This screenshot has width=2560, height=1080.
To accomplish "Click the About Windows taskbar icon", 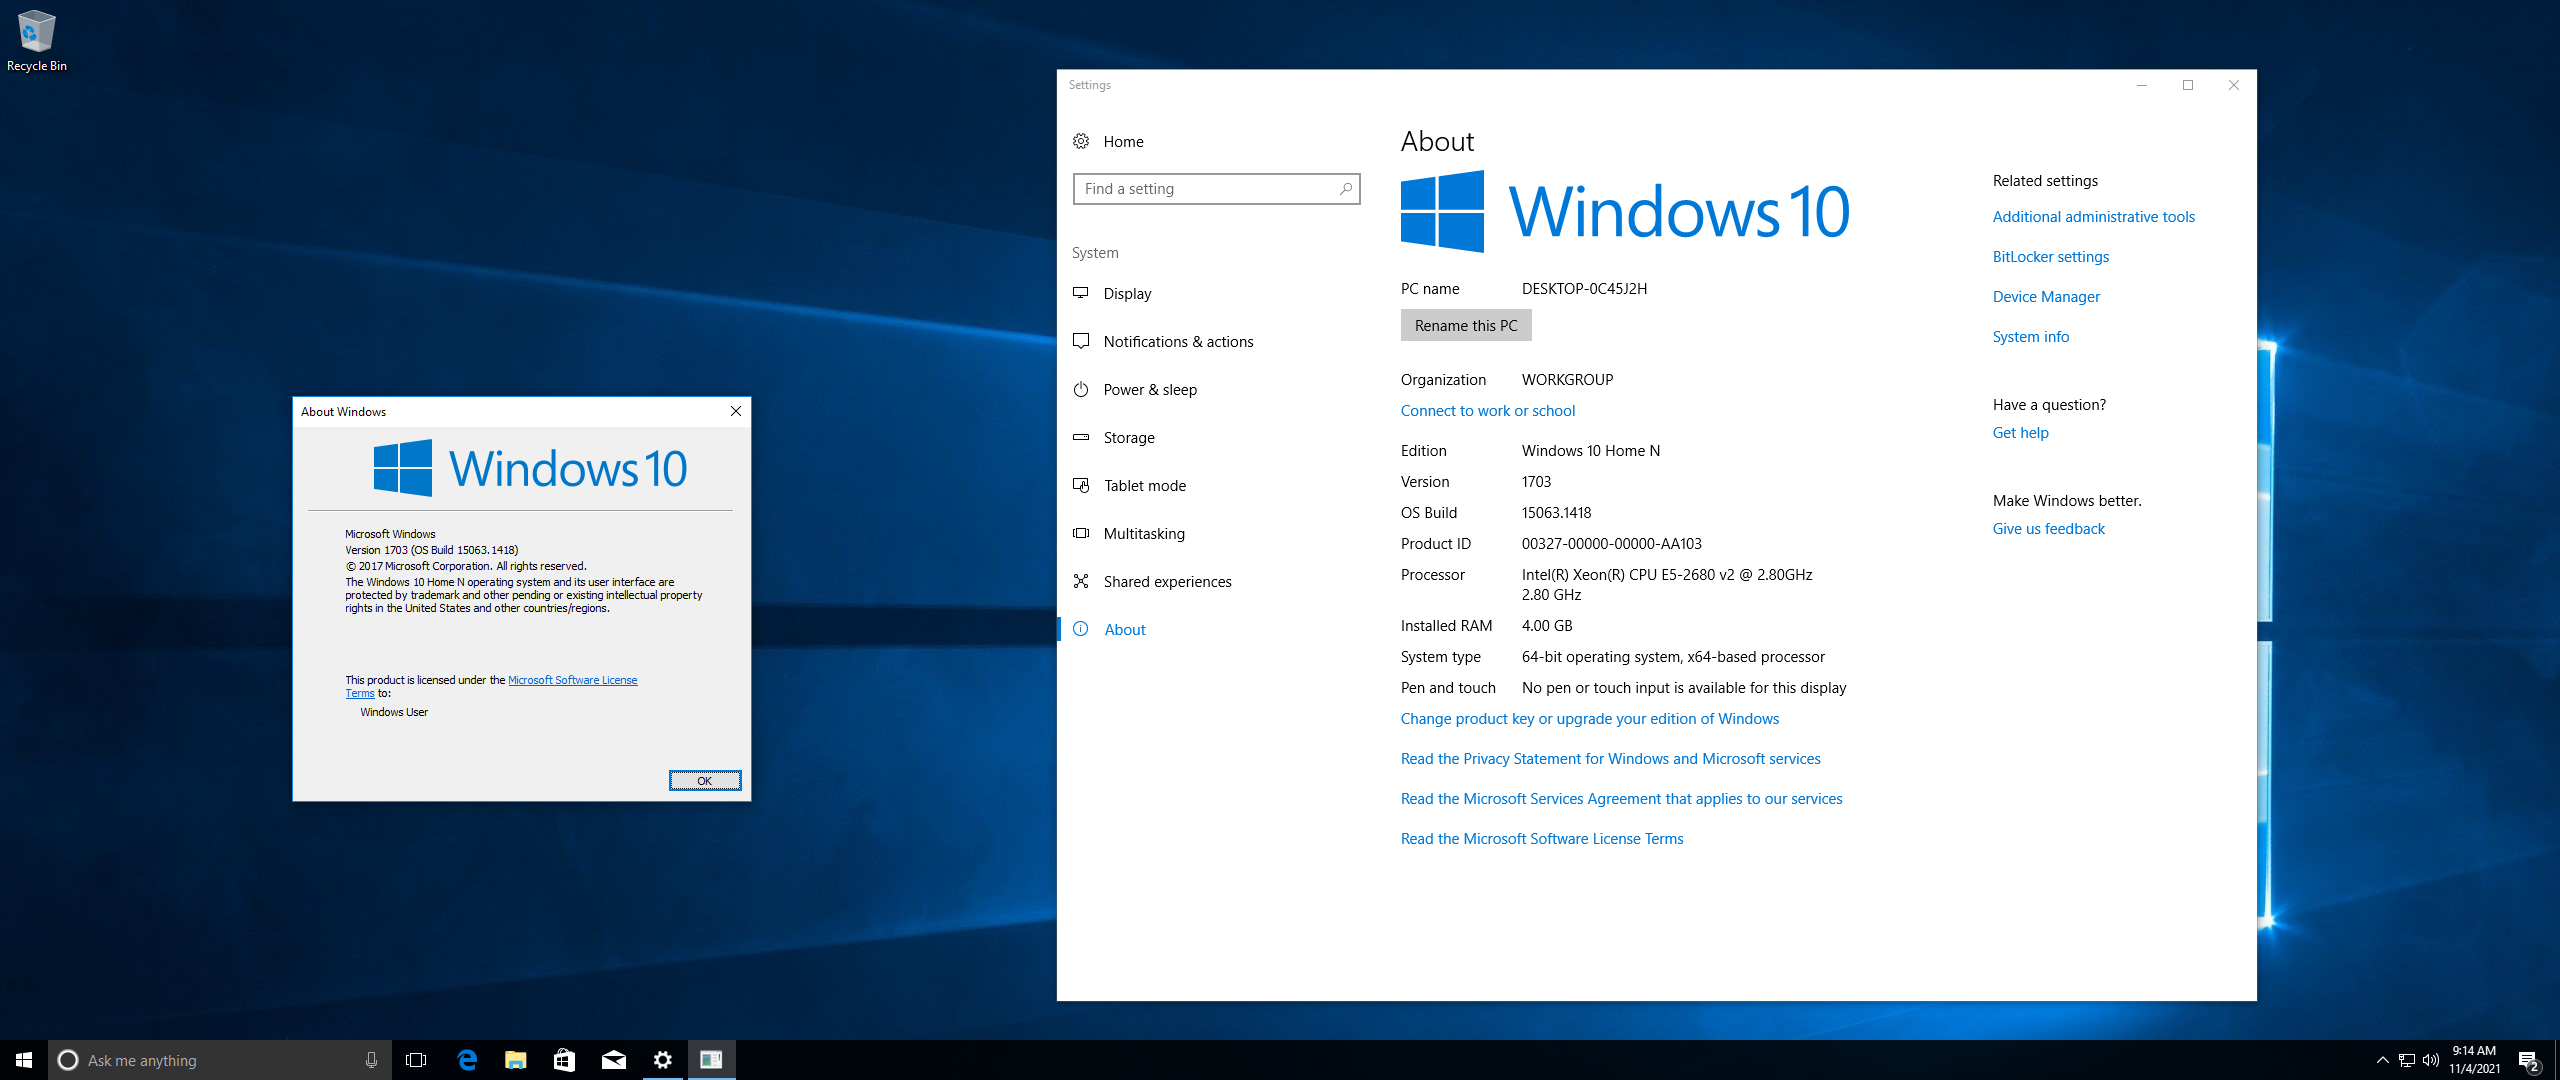I will point(711,1060).
